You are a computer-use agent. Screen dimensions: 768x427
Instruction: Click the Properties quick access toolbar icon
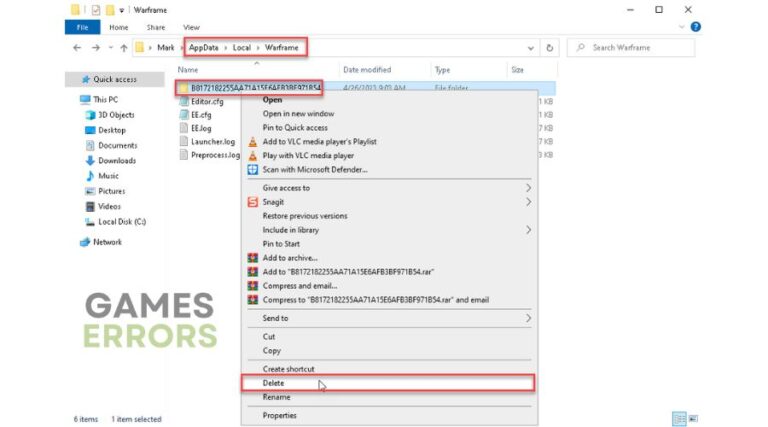click(96, 10)
